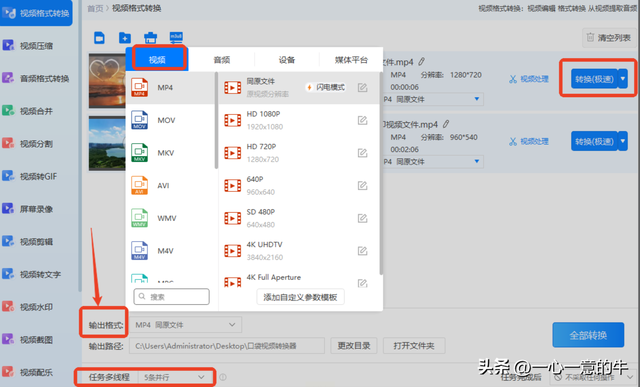Select MOV in the format list

pos(171,120)
